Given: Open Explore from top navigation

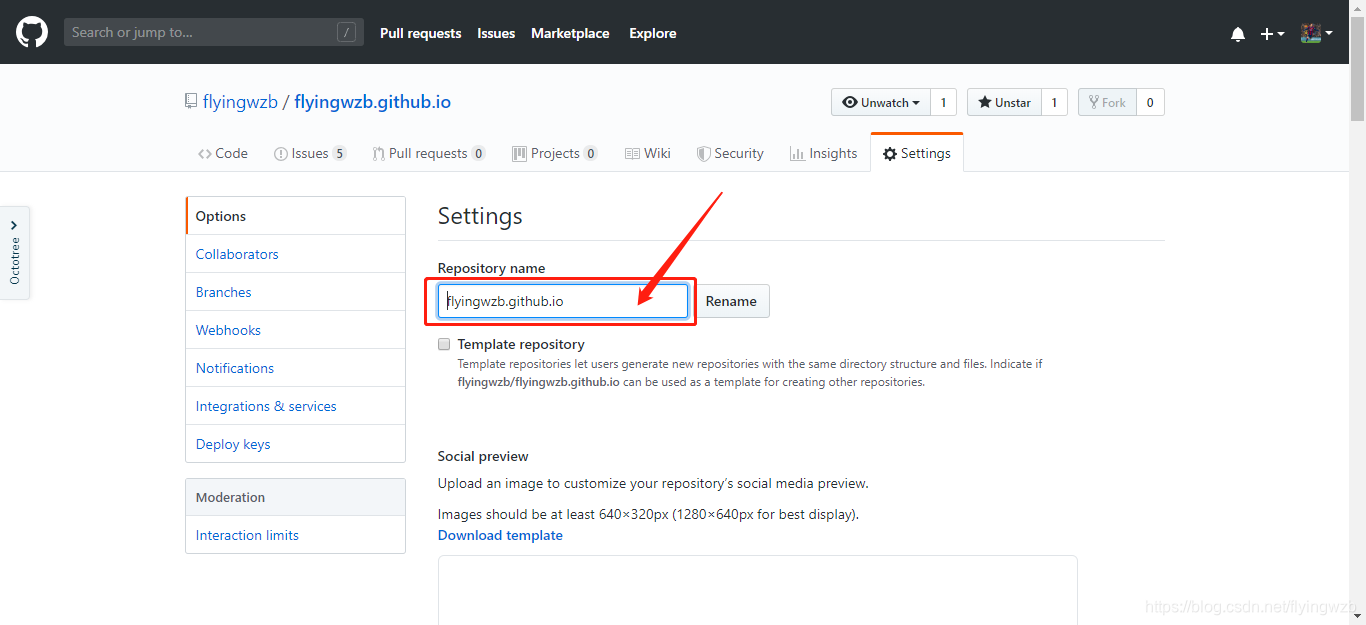Looking at the screenshot, I should [x=652, y=33].
